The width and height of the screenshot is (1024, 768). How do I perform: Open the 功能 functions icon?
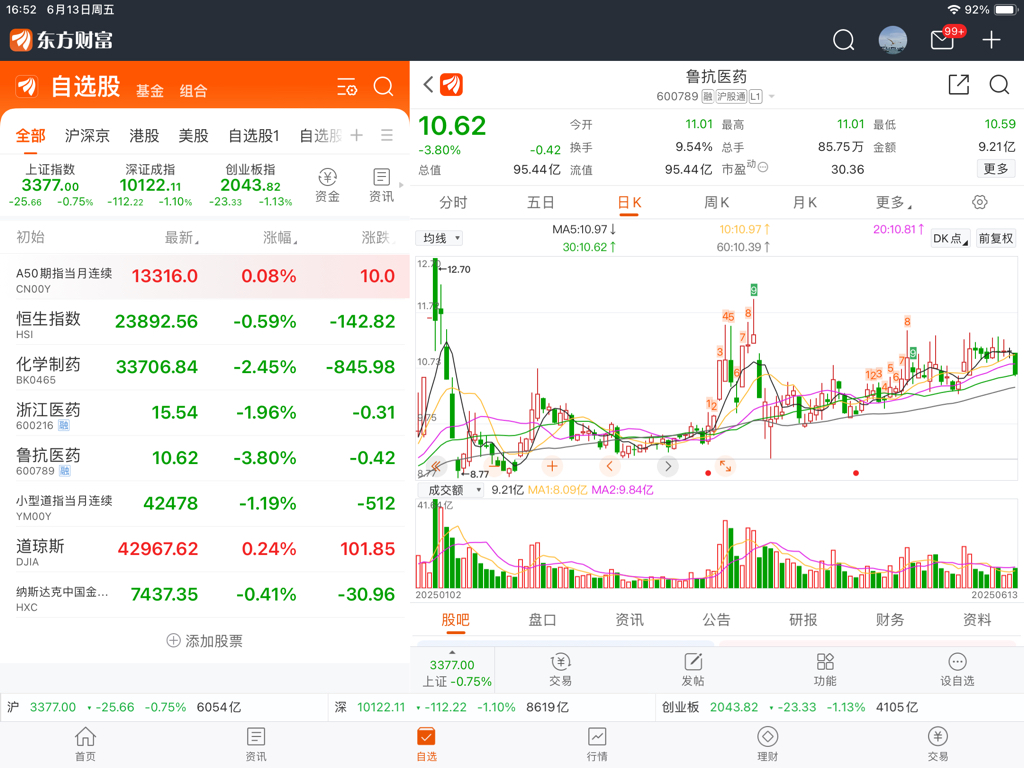825,669
